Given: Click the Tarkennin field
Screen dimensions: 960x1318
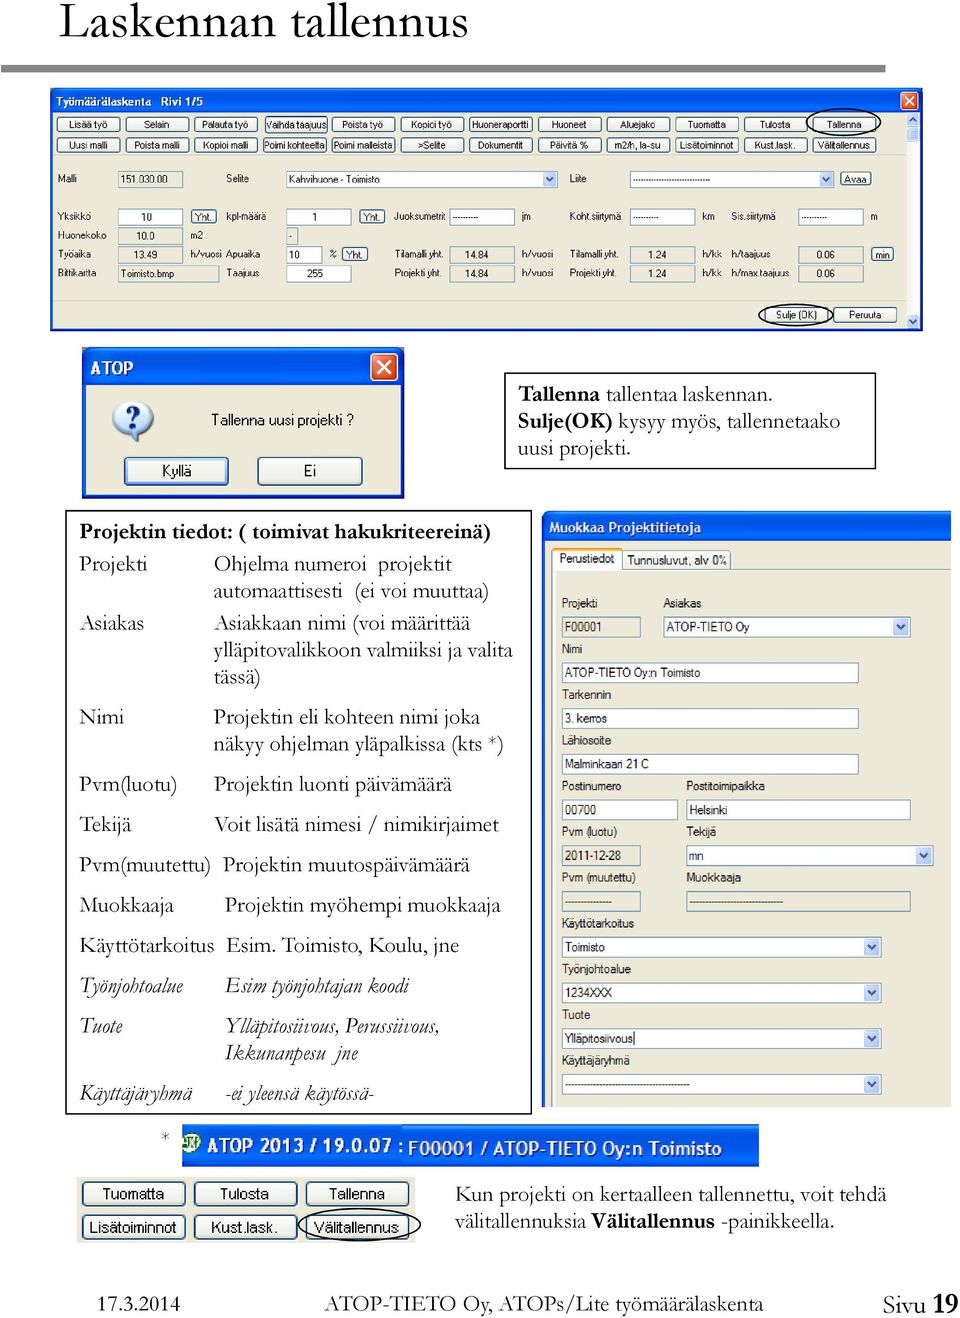Looking at the screenshot, I should 710,719.
